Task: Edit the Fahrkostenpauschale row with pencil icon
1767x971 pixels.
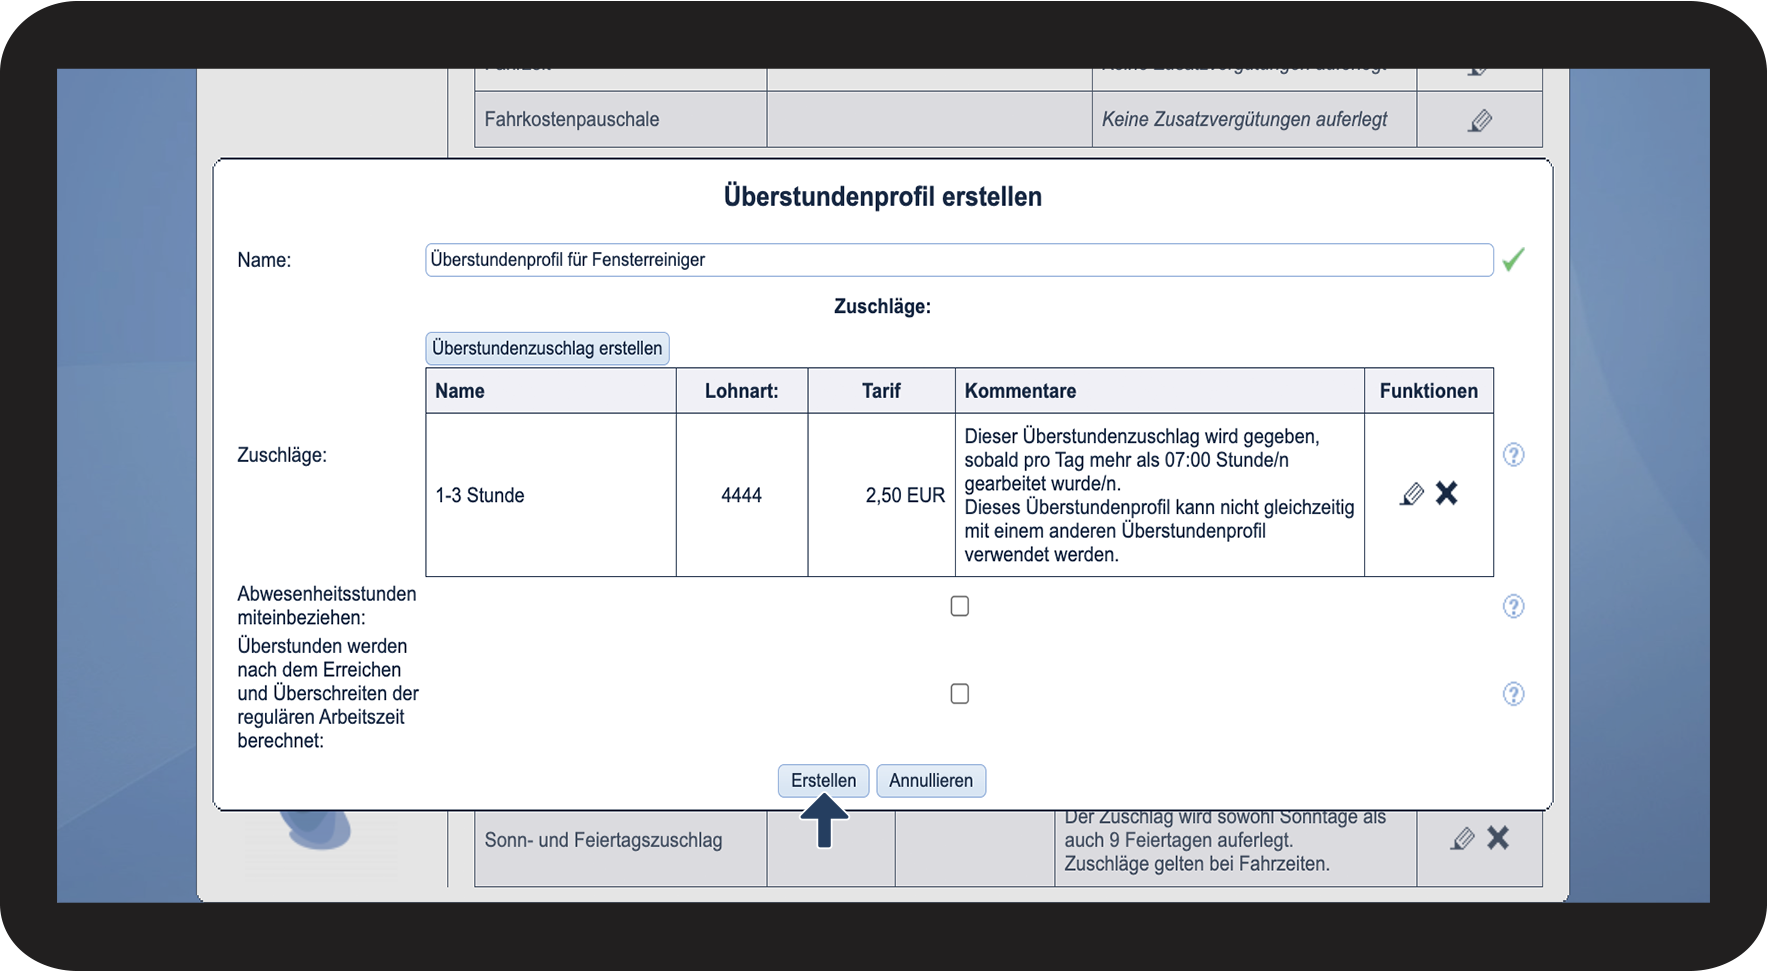Action: tap(1480, 121)
